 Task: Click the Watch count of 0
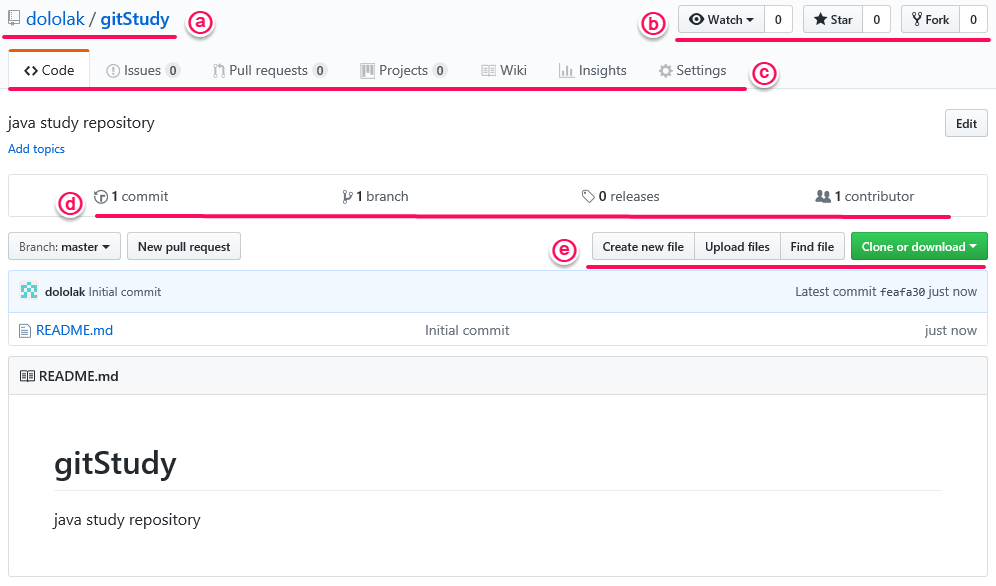coord(778,20)
